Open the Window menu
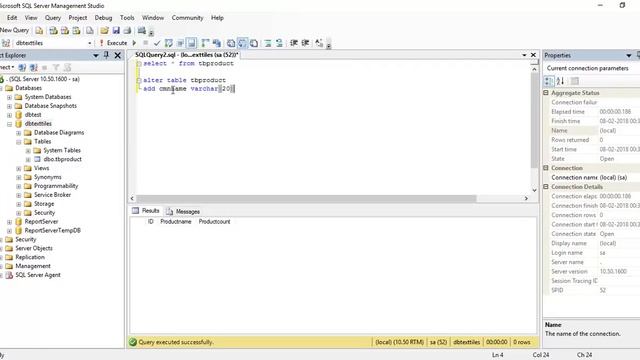The height and width of the screenshot is (360, 640). pos(153,18)
